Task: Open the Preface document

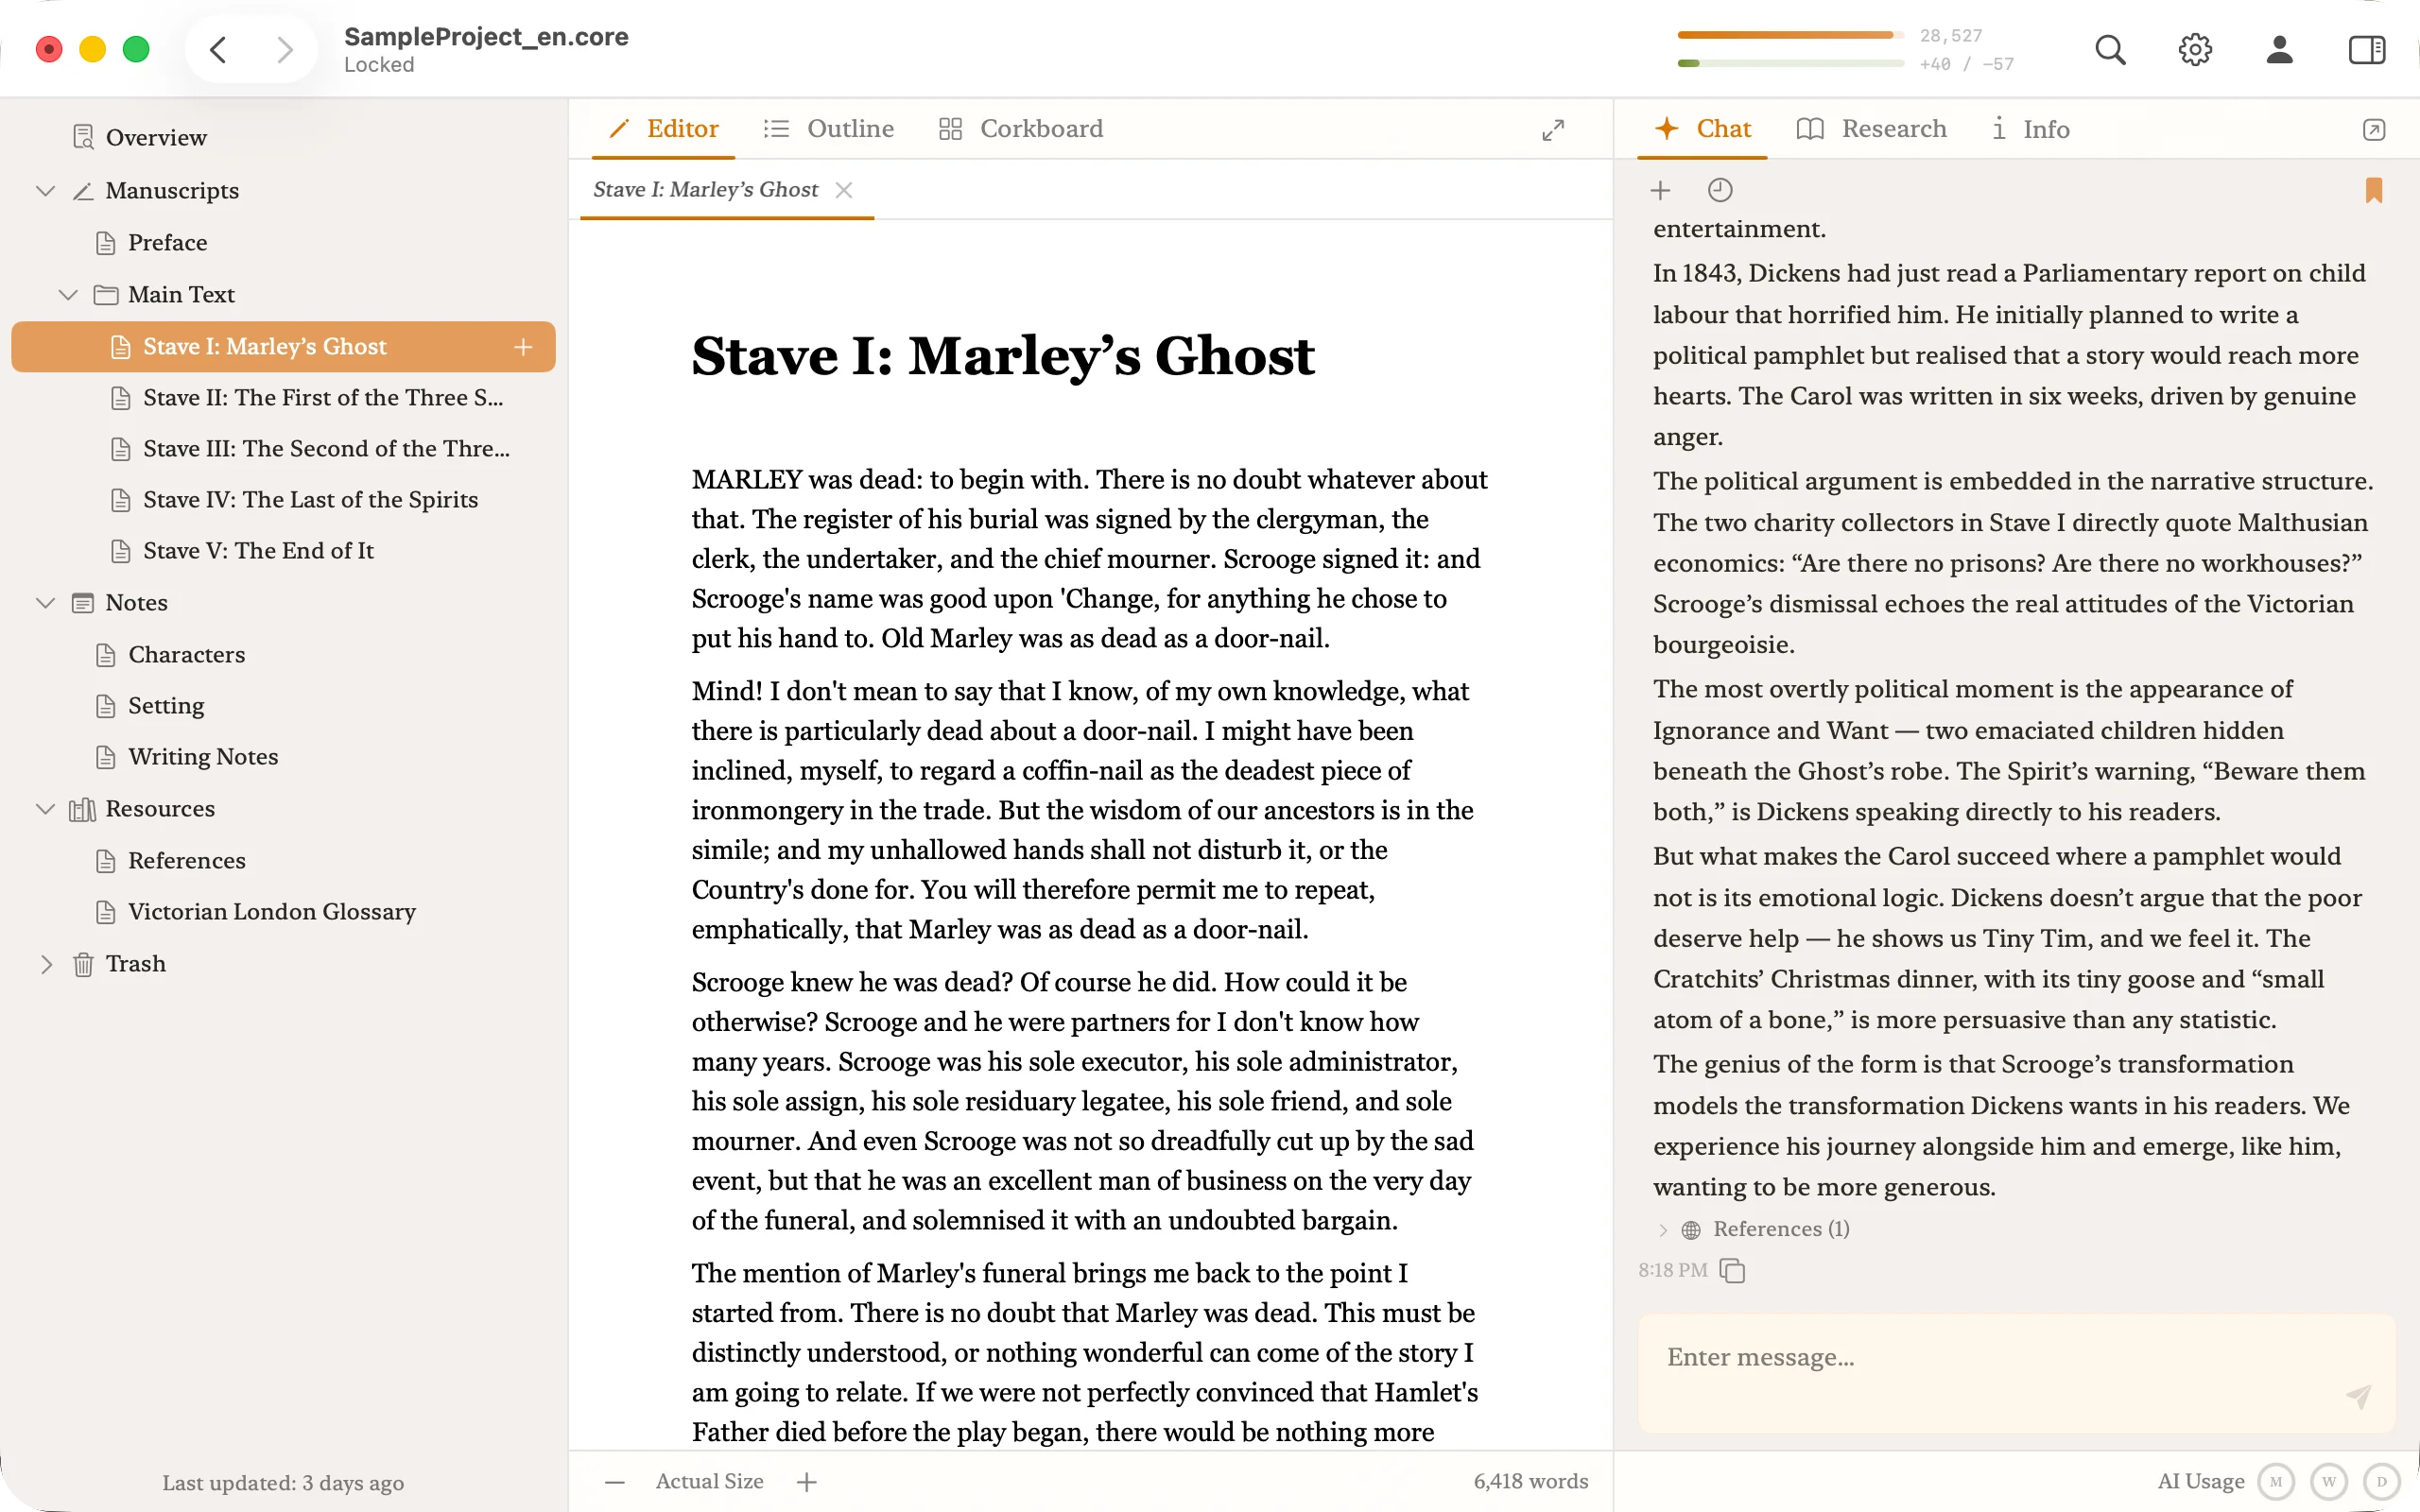Action: (168, 243)
